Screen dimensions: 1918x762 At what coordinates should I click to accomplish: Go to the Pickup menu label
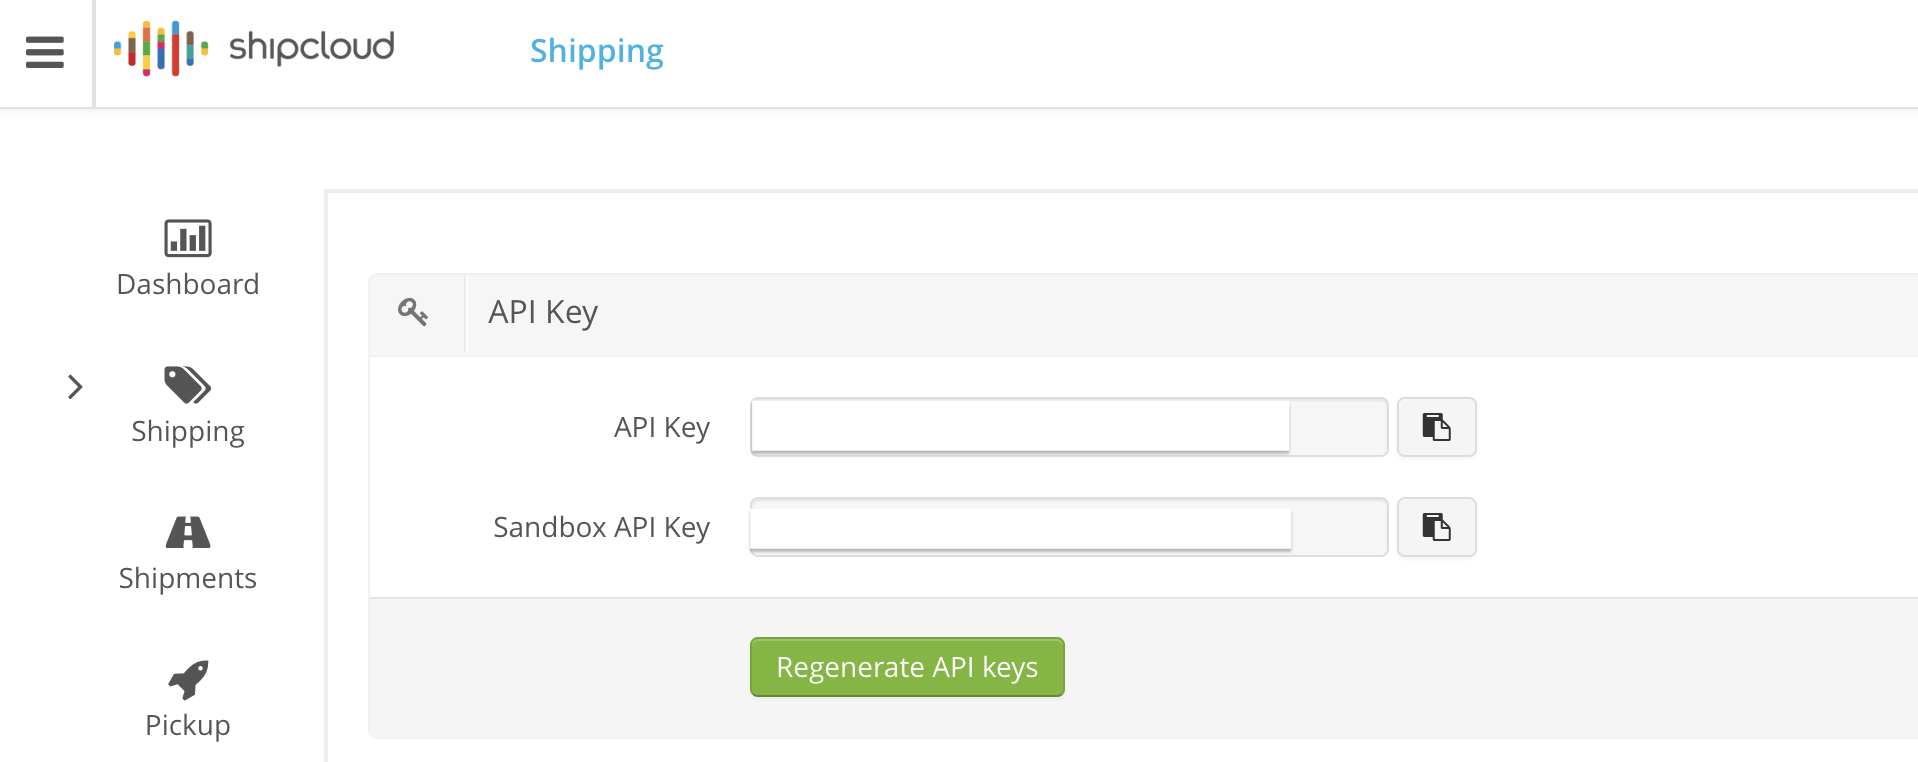coord(188,725)
